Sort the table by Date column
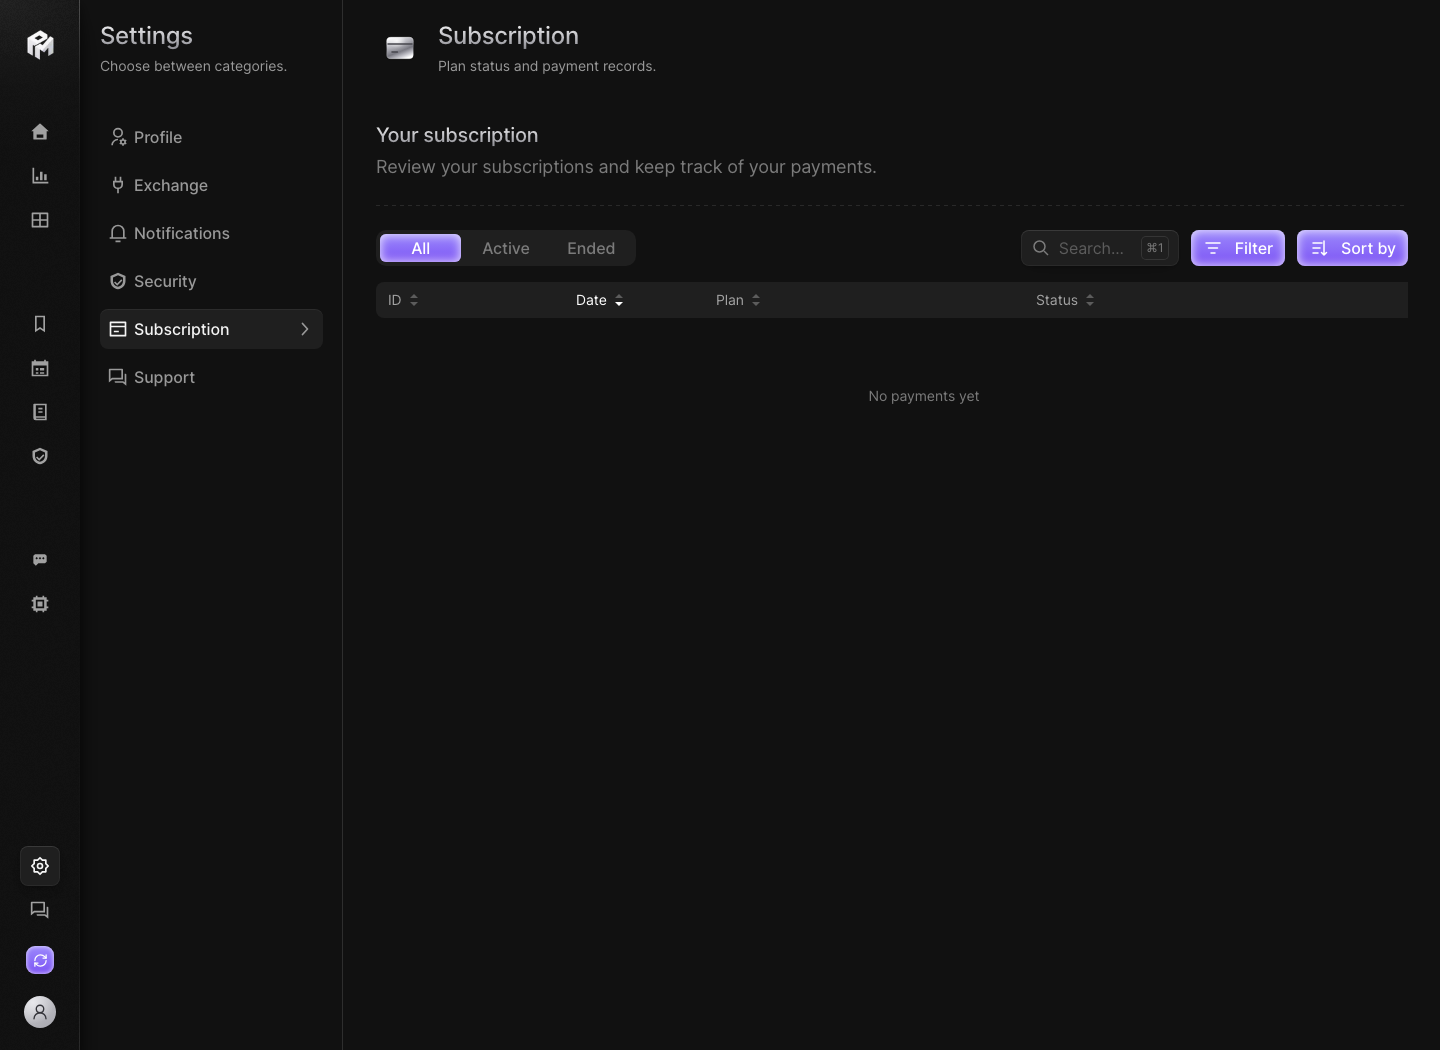The height and width of the screenshot is (1050, 1440). pyautogui.click(x=600, y=300)
